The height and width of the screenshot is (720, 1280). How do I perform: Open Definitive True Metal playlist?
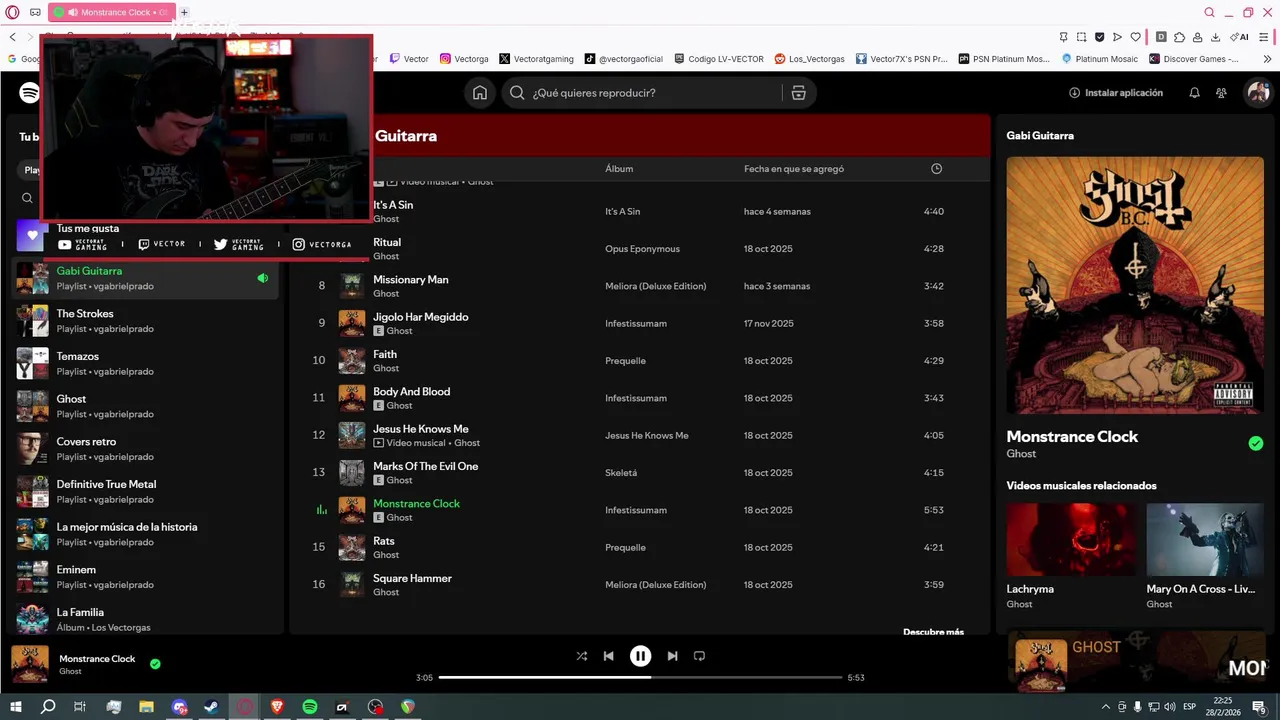pyautogui.click(x=145, y=492)
